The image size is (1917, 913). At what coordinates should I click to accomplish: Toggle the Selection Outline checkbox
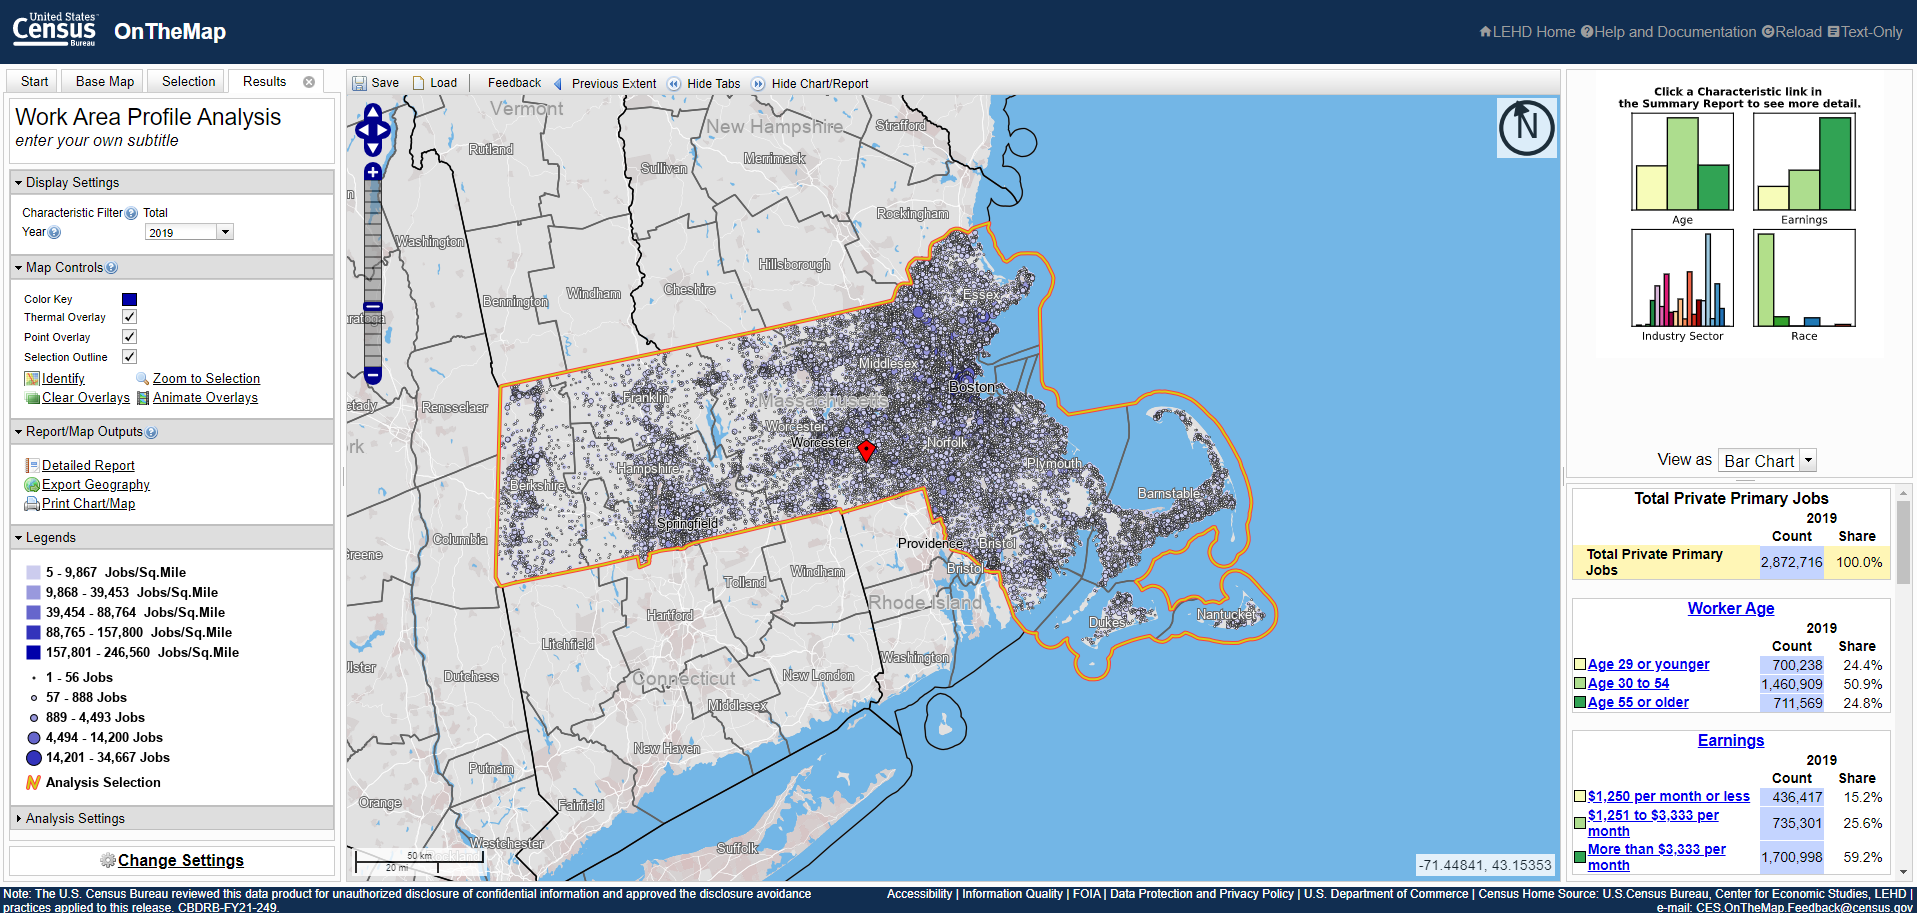[x=129, y=357]
